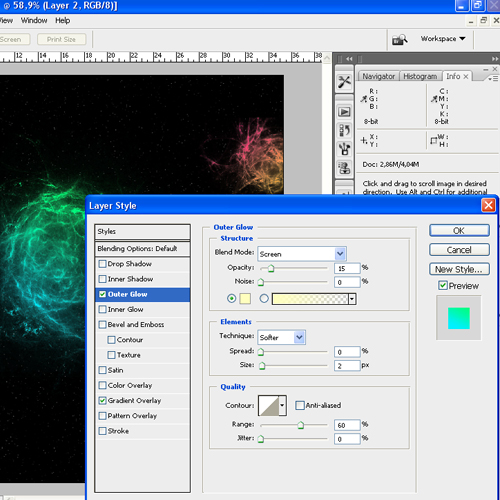Enable the Satin checkbox
The width and height of the screenshot is (500, 500).
coord(102,370)
